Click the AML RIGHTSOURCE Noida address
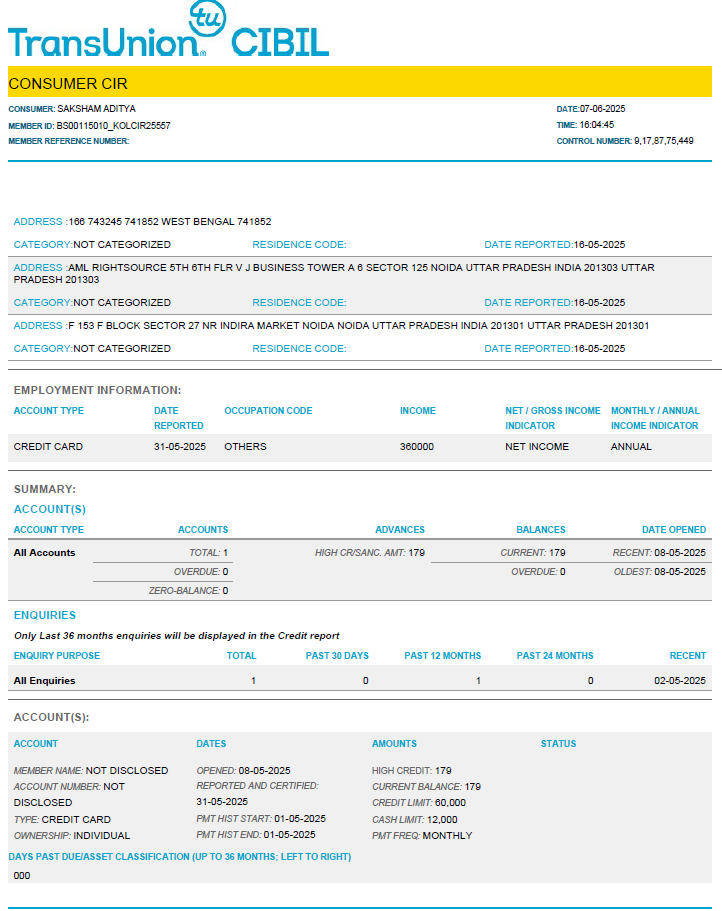 [334, 274]
